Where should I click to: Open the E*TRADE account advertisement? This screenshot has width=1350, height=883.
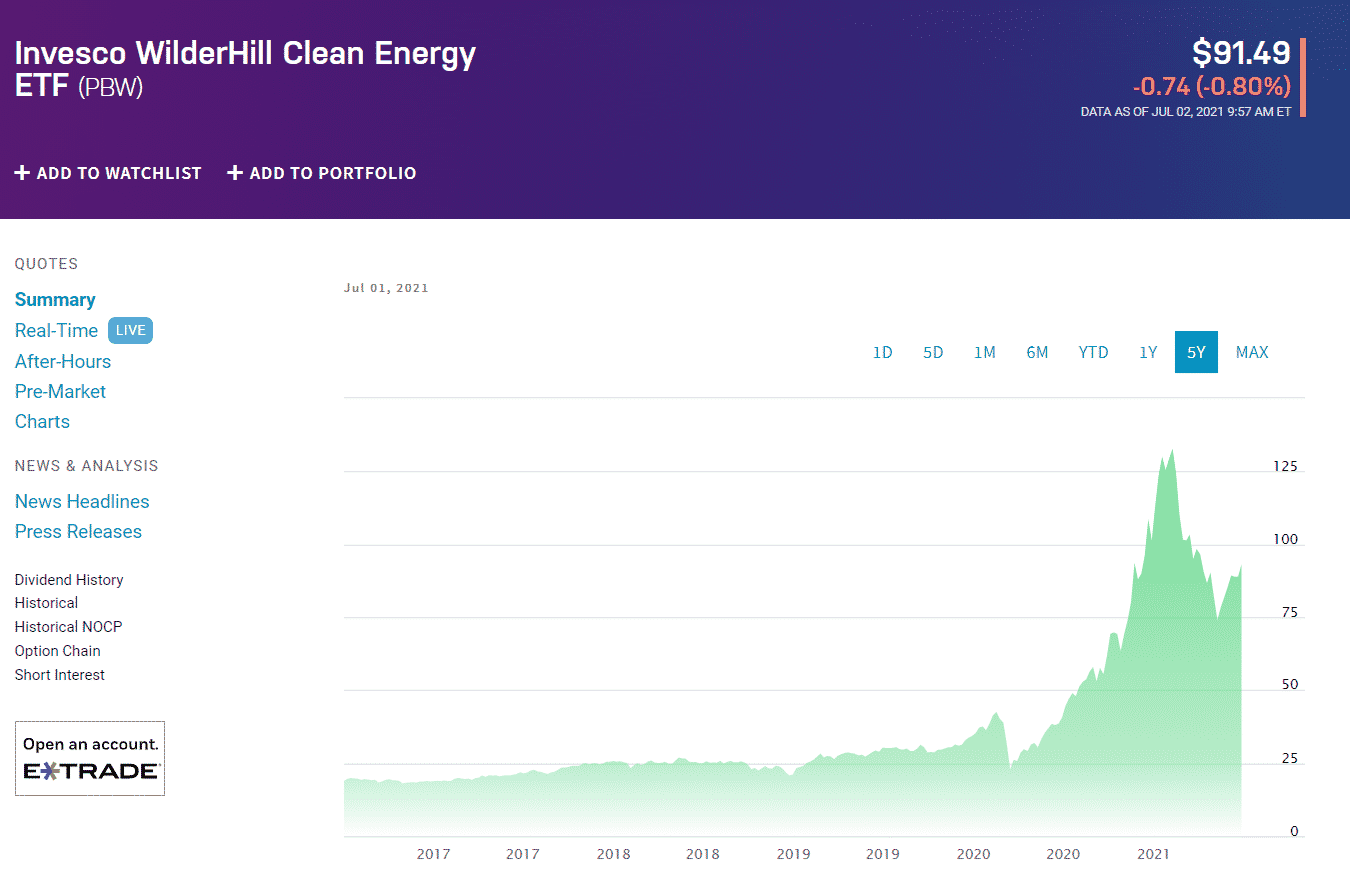pyautogui.click(x=90, y=758)
